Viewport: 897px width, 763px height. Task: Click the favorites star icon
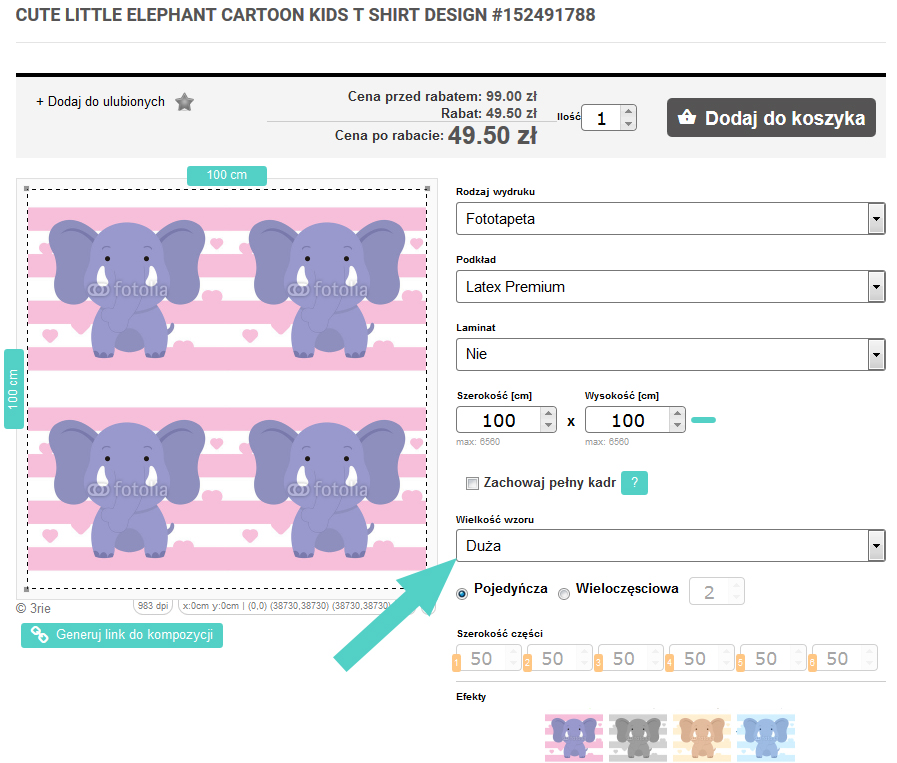click(x=184, y=102)
